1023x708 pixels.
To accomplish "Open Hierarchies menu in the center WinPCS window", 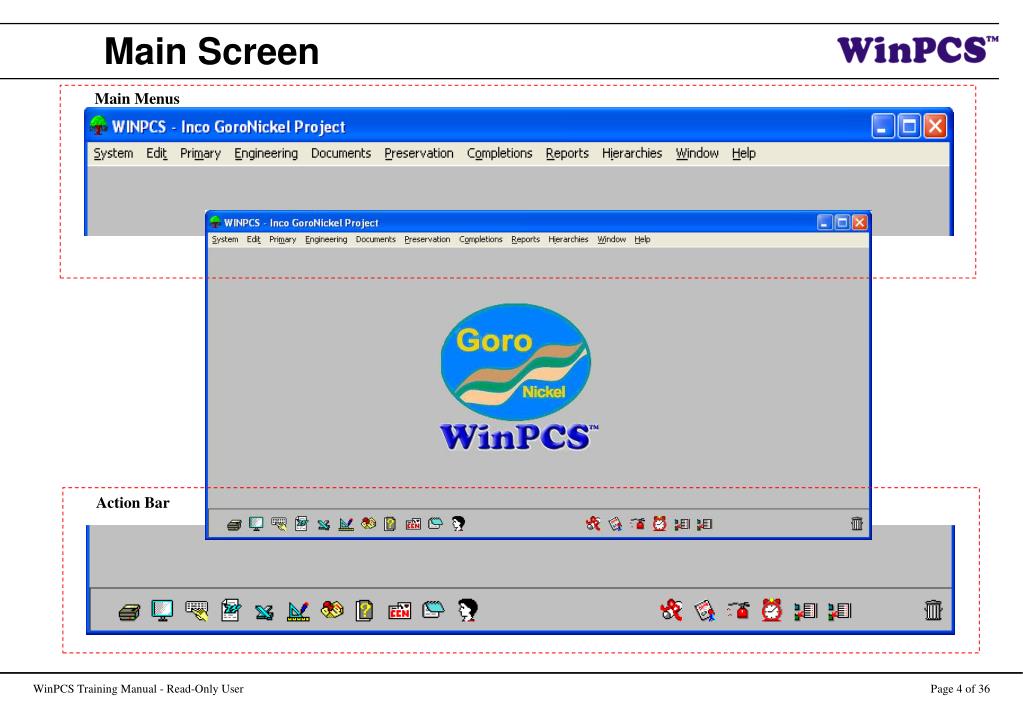I will (568, 239).
